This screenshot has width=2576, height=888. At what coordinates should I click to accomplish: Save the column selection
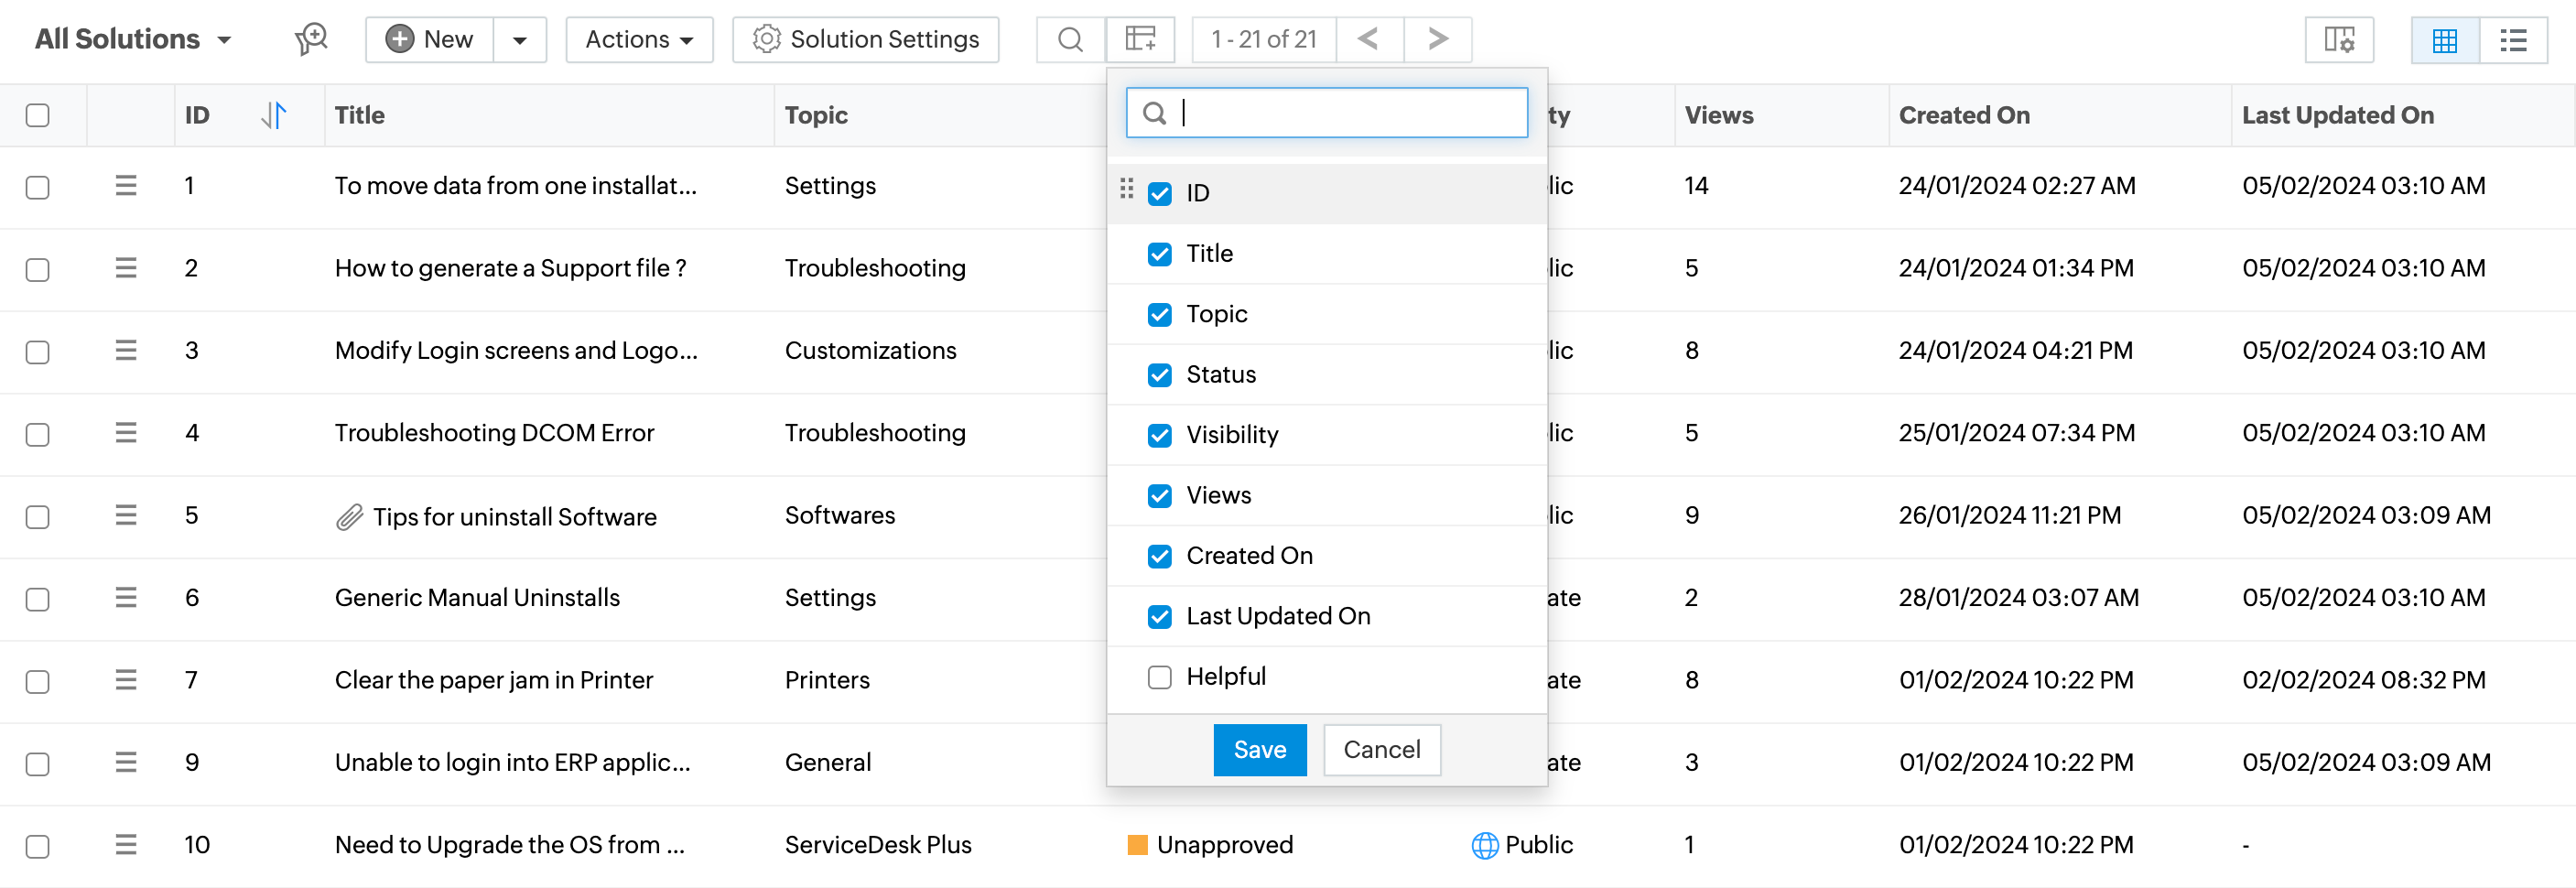click(1259, 750)
